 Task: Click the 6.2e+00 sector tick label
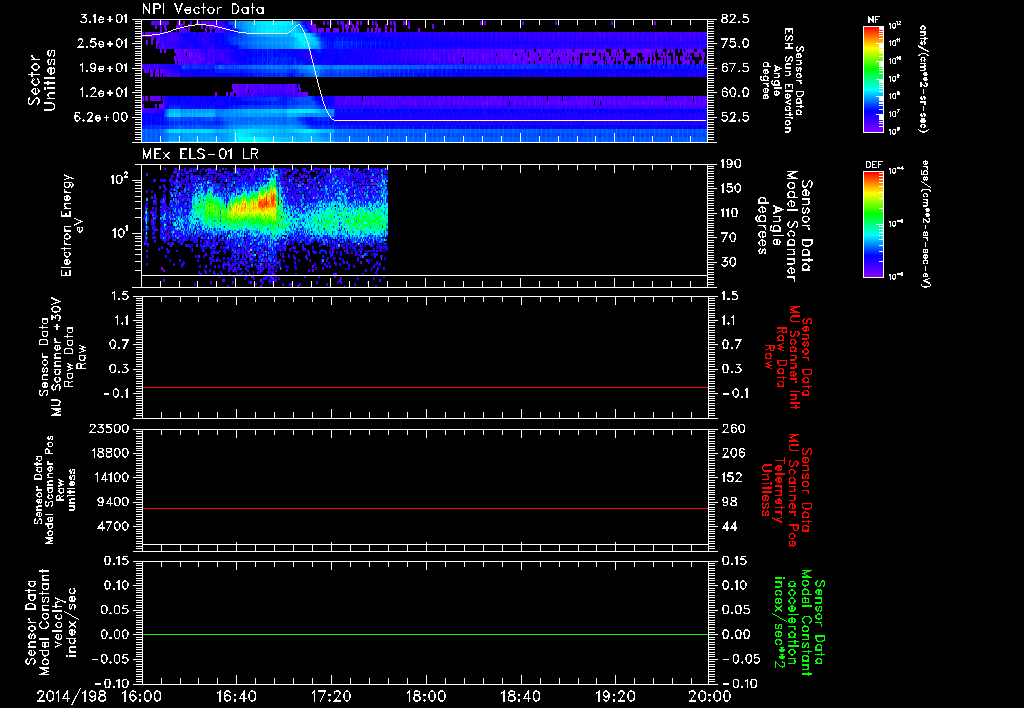point(103,117)
